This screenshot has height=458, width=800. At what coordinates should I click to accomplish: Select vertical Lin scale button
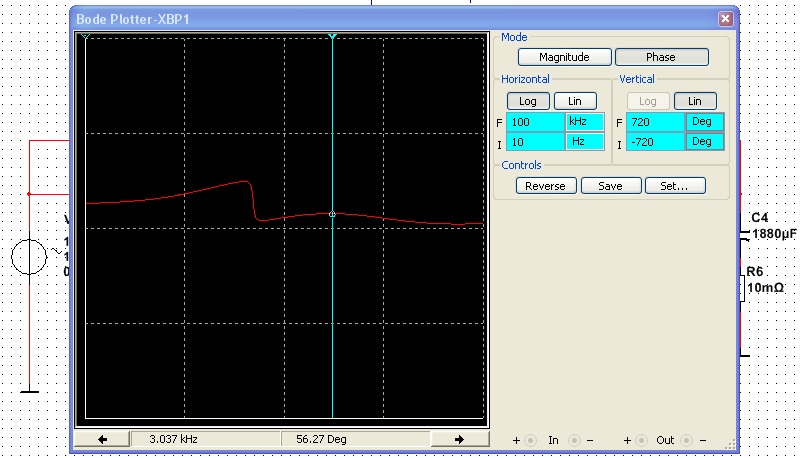pos(695,101)
